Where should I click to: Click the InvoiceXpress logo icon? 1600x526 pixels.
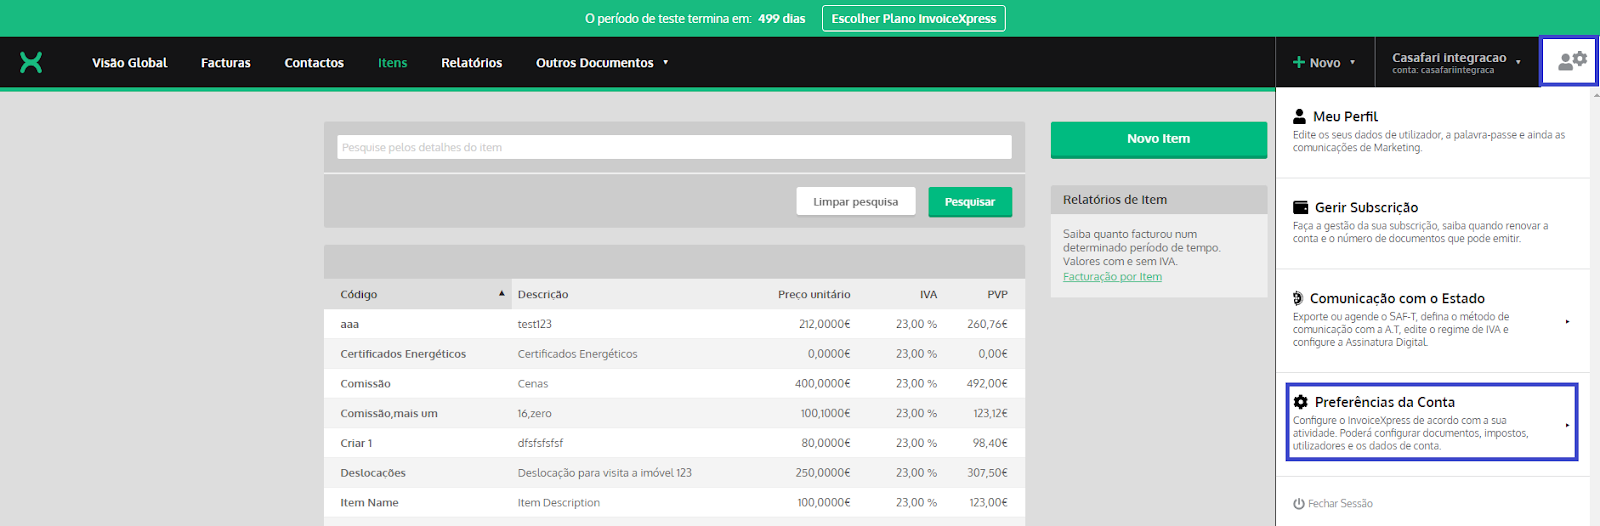pyautogui.click(x=31, y=62)
